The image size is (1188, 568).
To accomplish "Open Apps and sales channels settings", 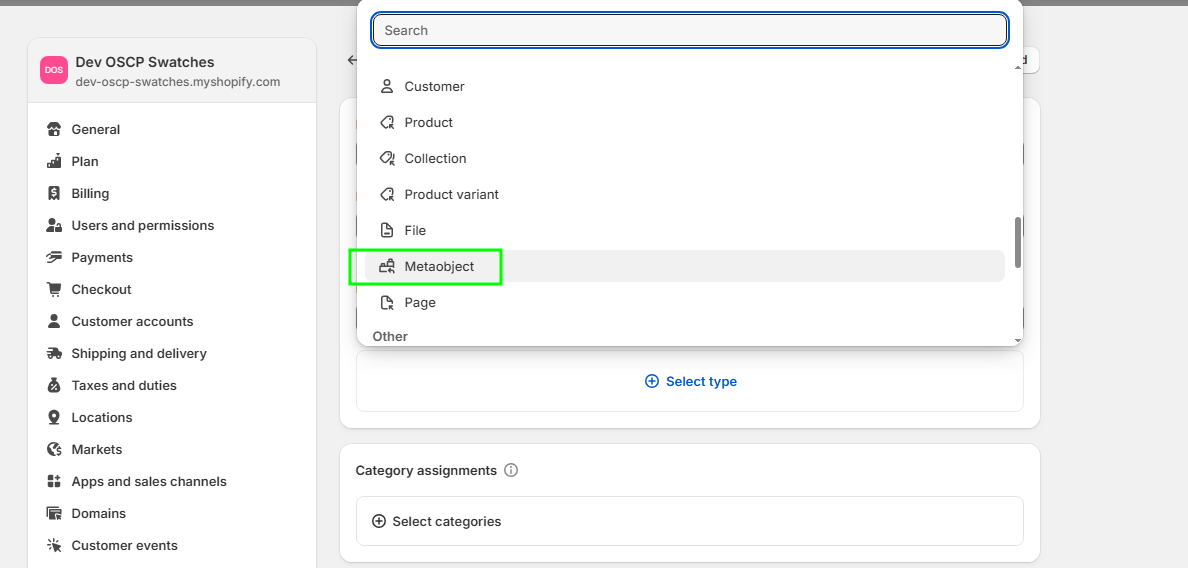I will pos(149,482).
